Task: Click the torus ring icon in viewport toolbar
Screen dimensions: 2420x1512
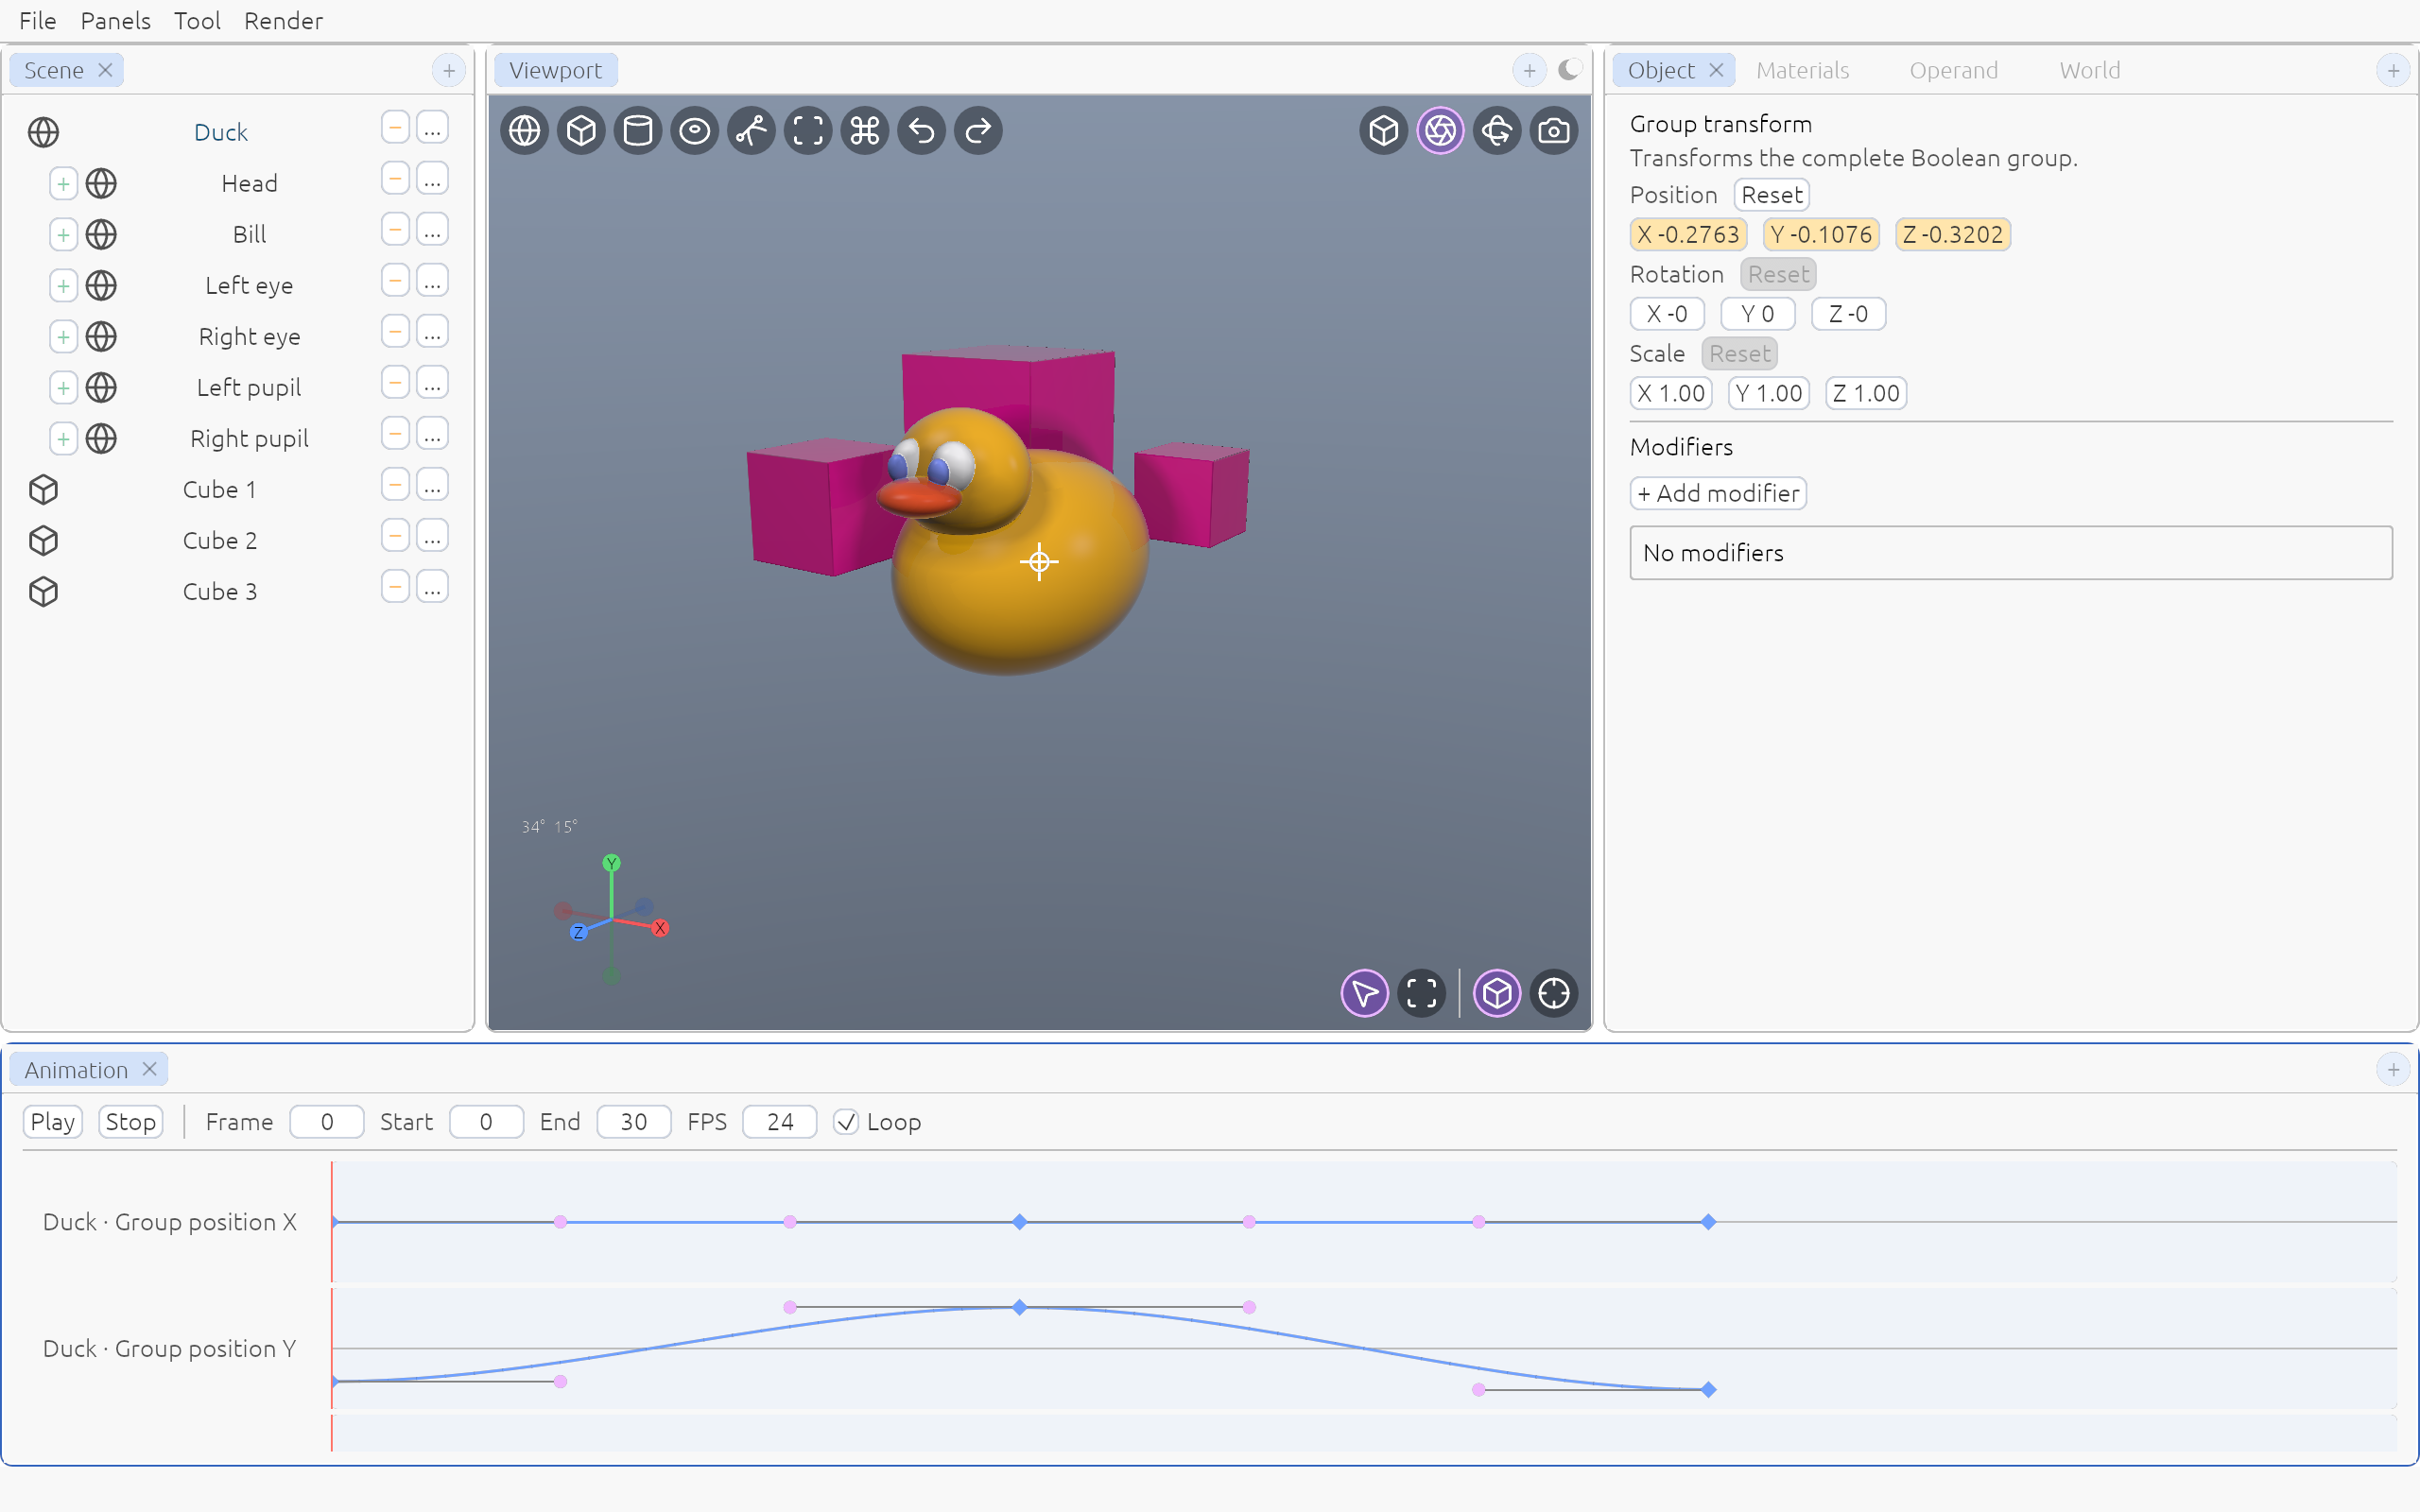Action: (x=695, y=130)
